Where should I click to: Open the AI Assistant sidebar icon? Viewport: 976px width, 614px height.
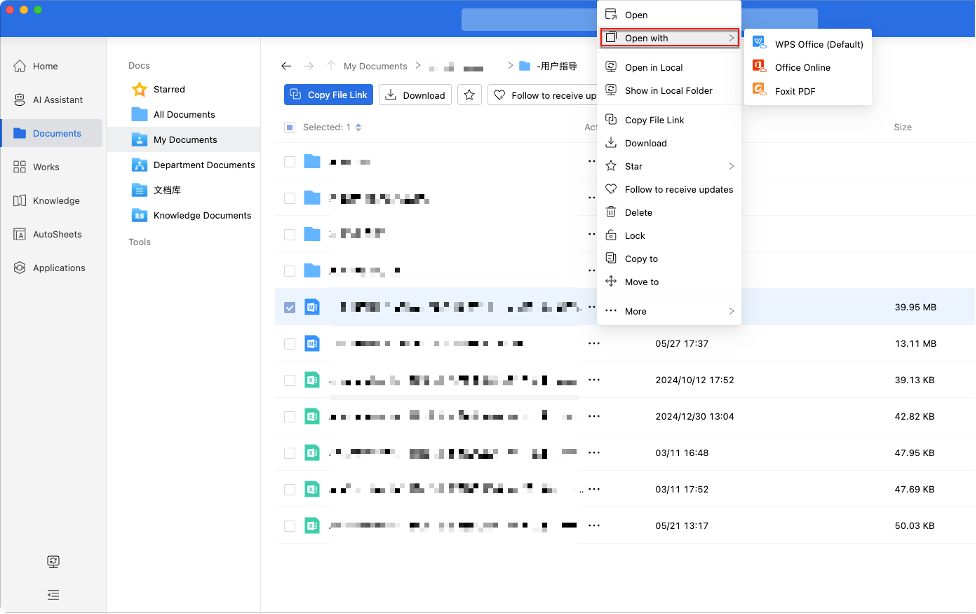tap(20, 100)
